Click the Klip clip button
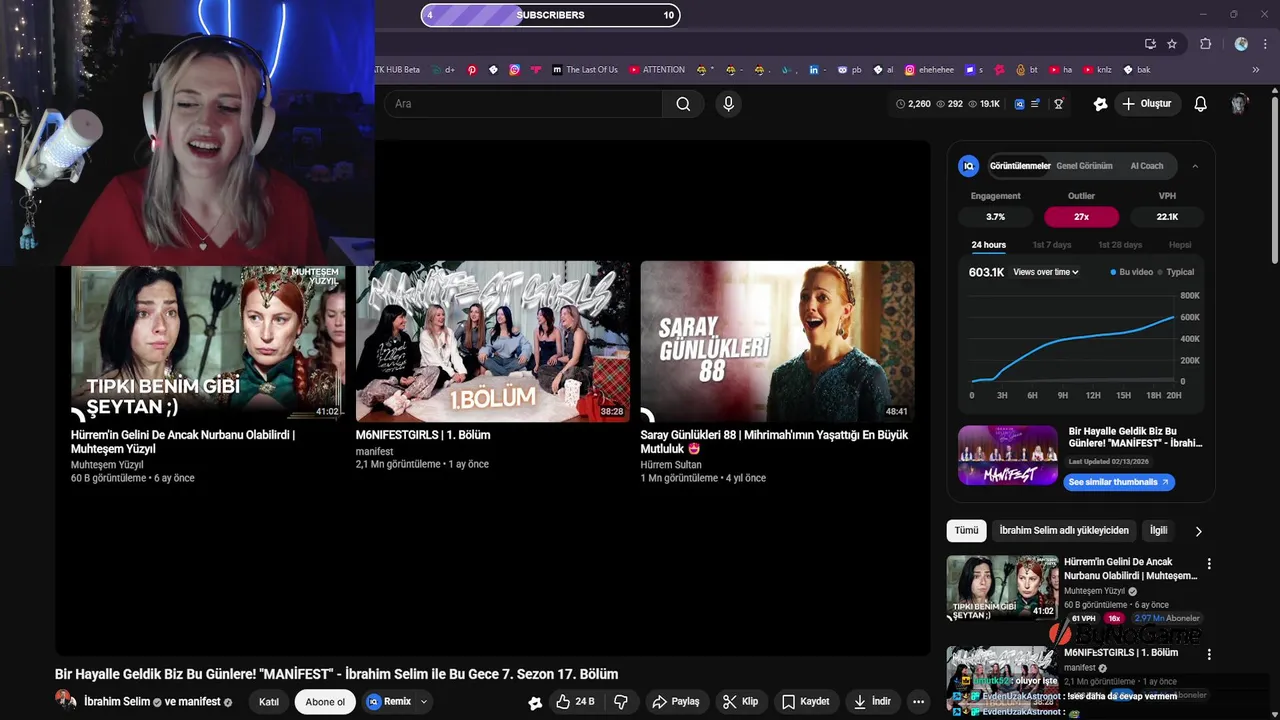This screenshot has height=720, width=1280. point(741,702)
